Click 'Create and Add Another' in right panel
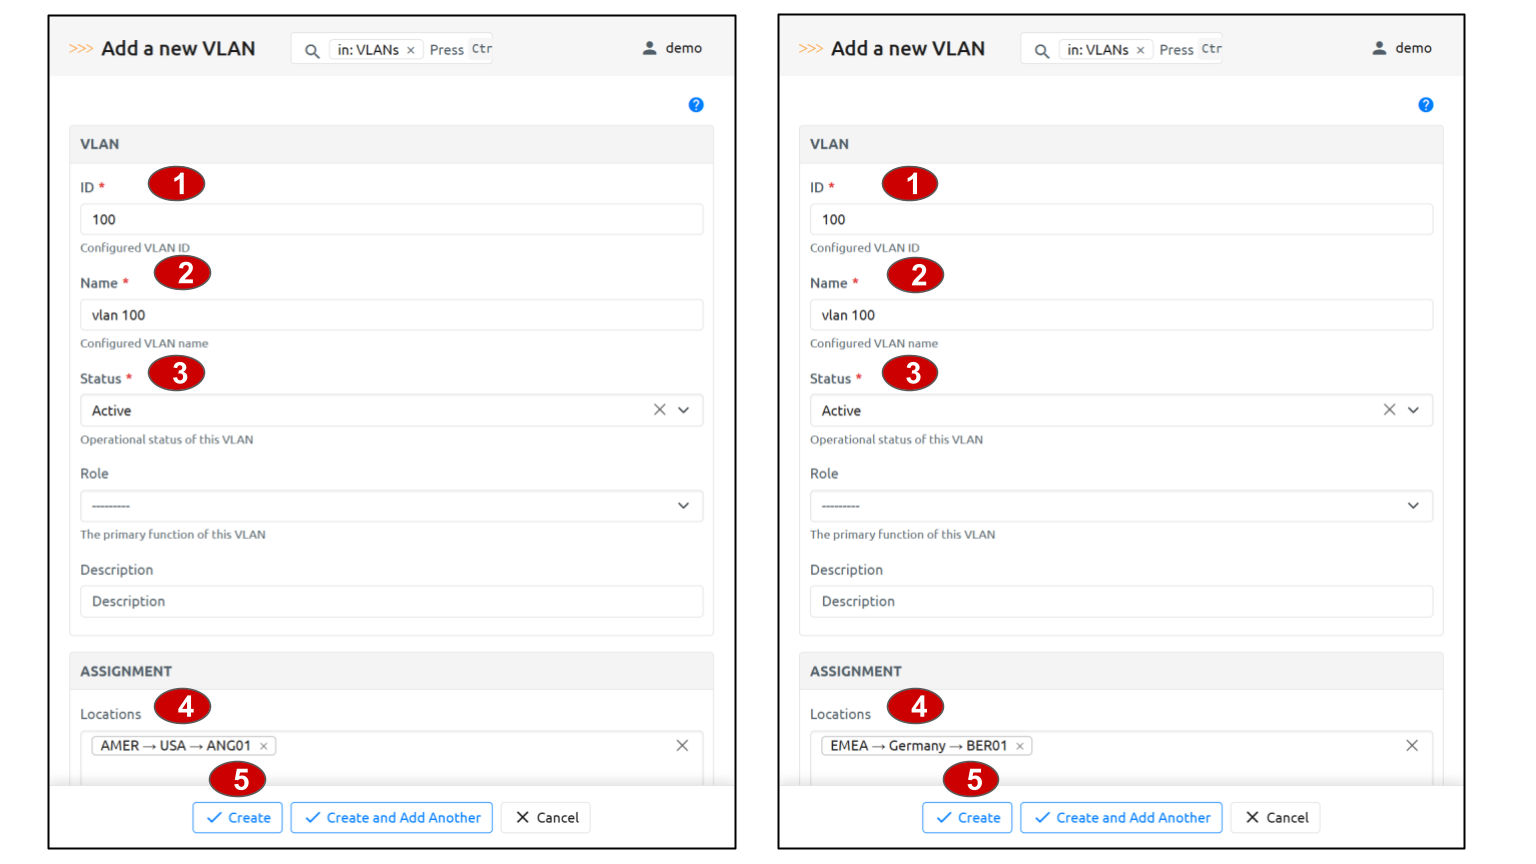 click(x=1121, y=817)
